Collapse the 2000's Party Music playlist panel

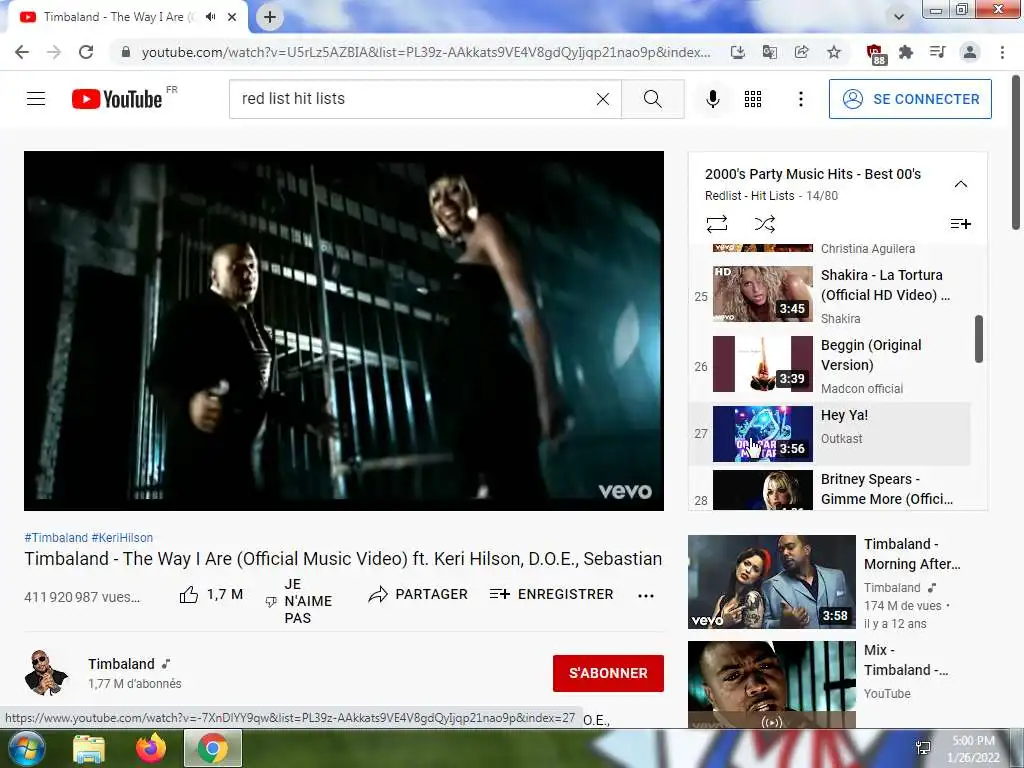pyautogui.click(x=961, y=184)
